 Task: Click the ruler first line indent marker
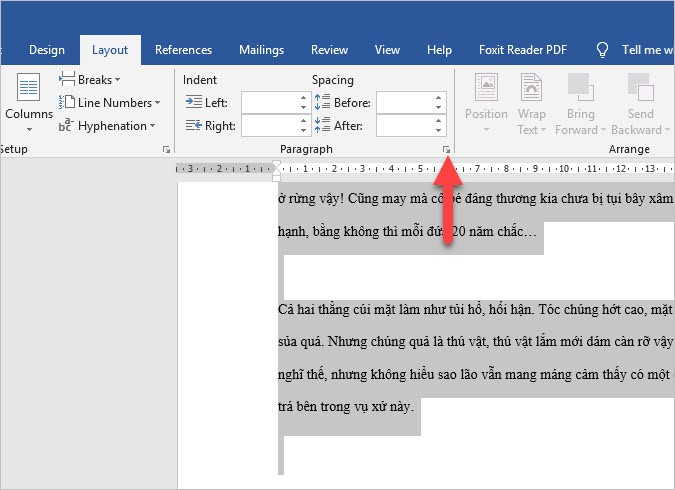click(x=276, y=166)
